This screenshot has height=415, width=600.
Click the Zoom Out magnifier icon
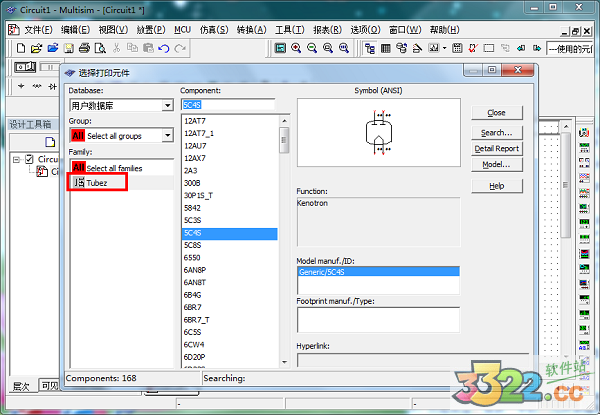[x=312, y=48]
